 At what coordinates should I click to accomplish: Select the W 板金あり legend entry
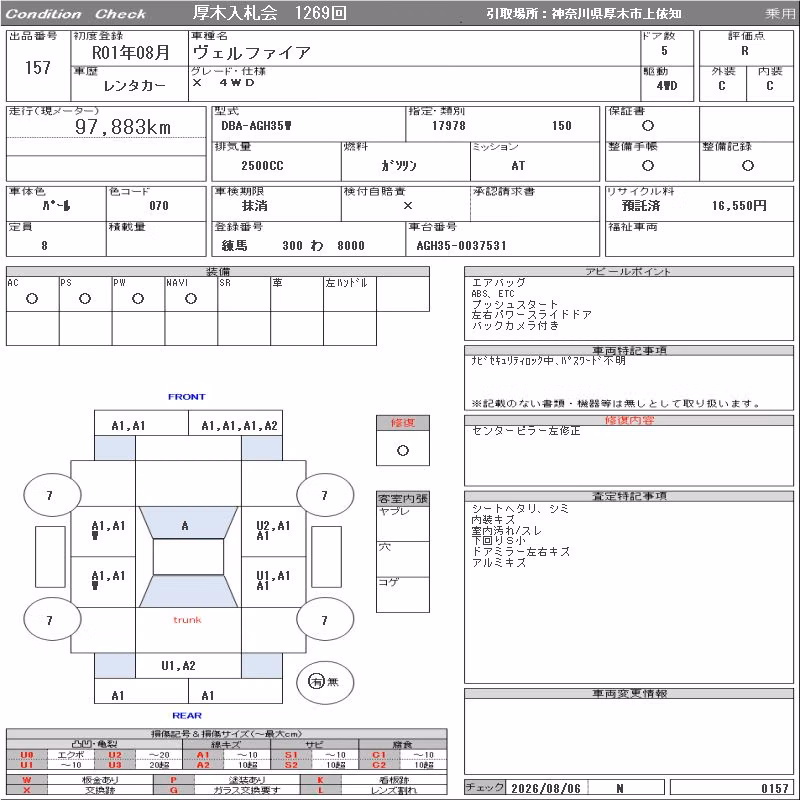79,780
